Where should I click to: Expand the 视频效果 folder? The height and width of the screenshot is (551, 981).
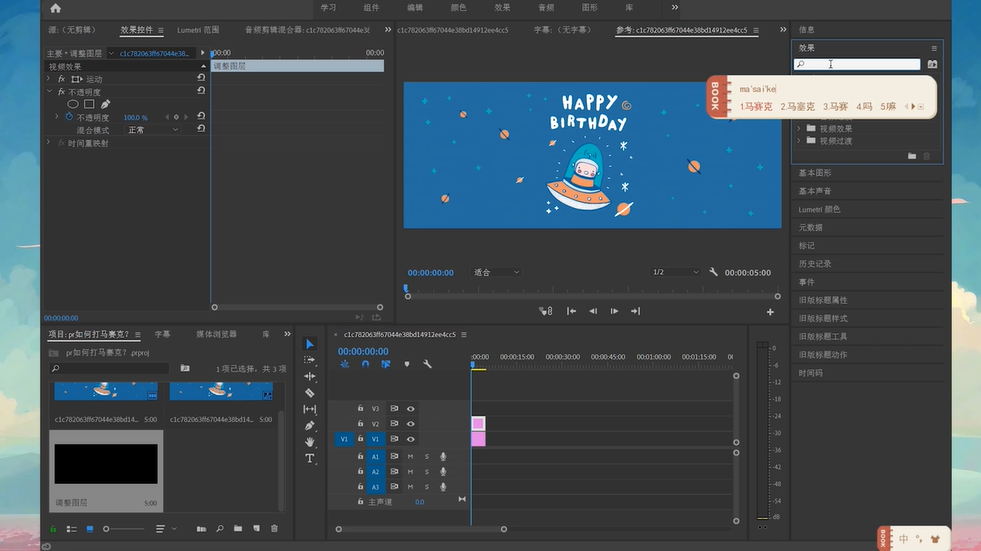click(x=799, y=128)
